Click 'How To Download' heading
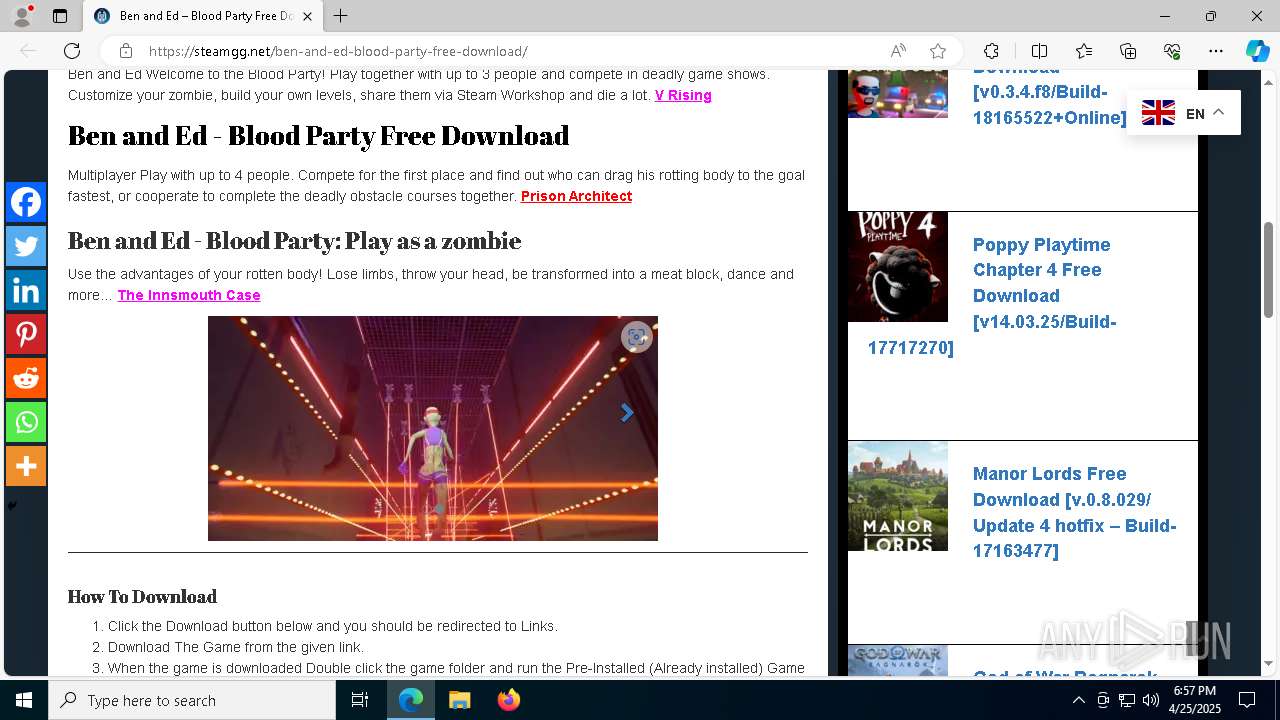Screen dimensions: 1280x720 pyautogui.click(x=142, y=596)
